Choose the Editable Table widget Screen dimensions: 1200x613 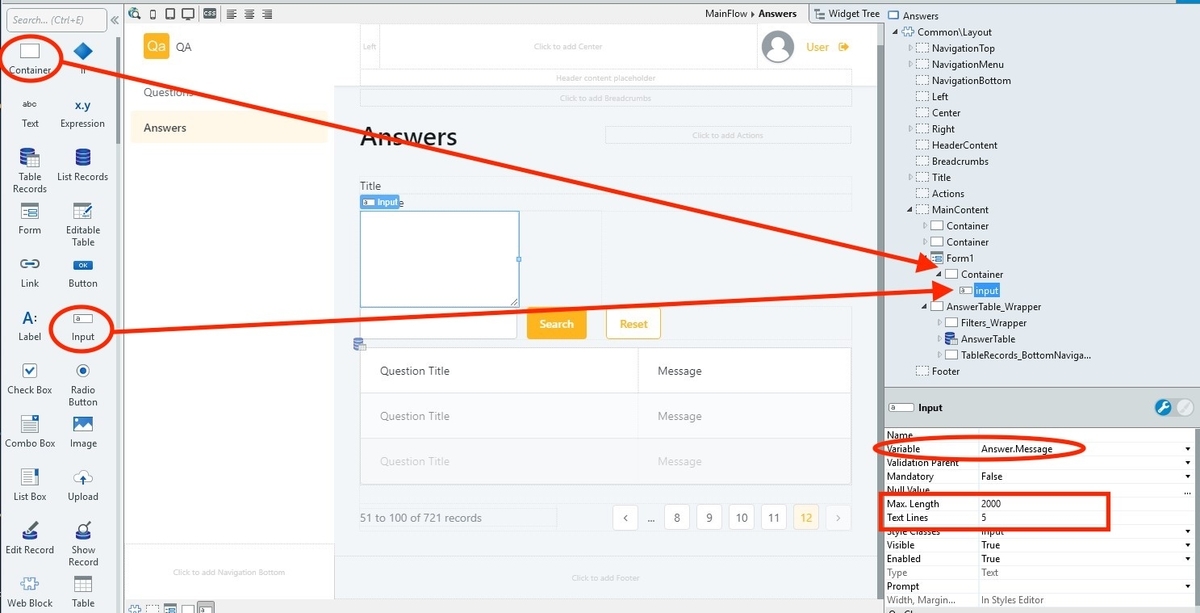click(x=83, y=224)
